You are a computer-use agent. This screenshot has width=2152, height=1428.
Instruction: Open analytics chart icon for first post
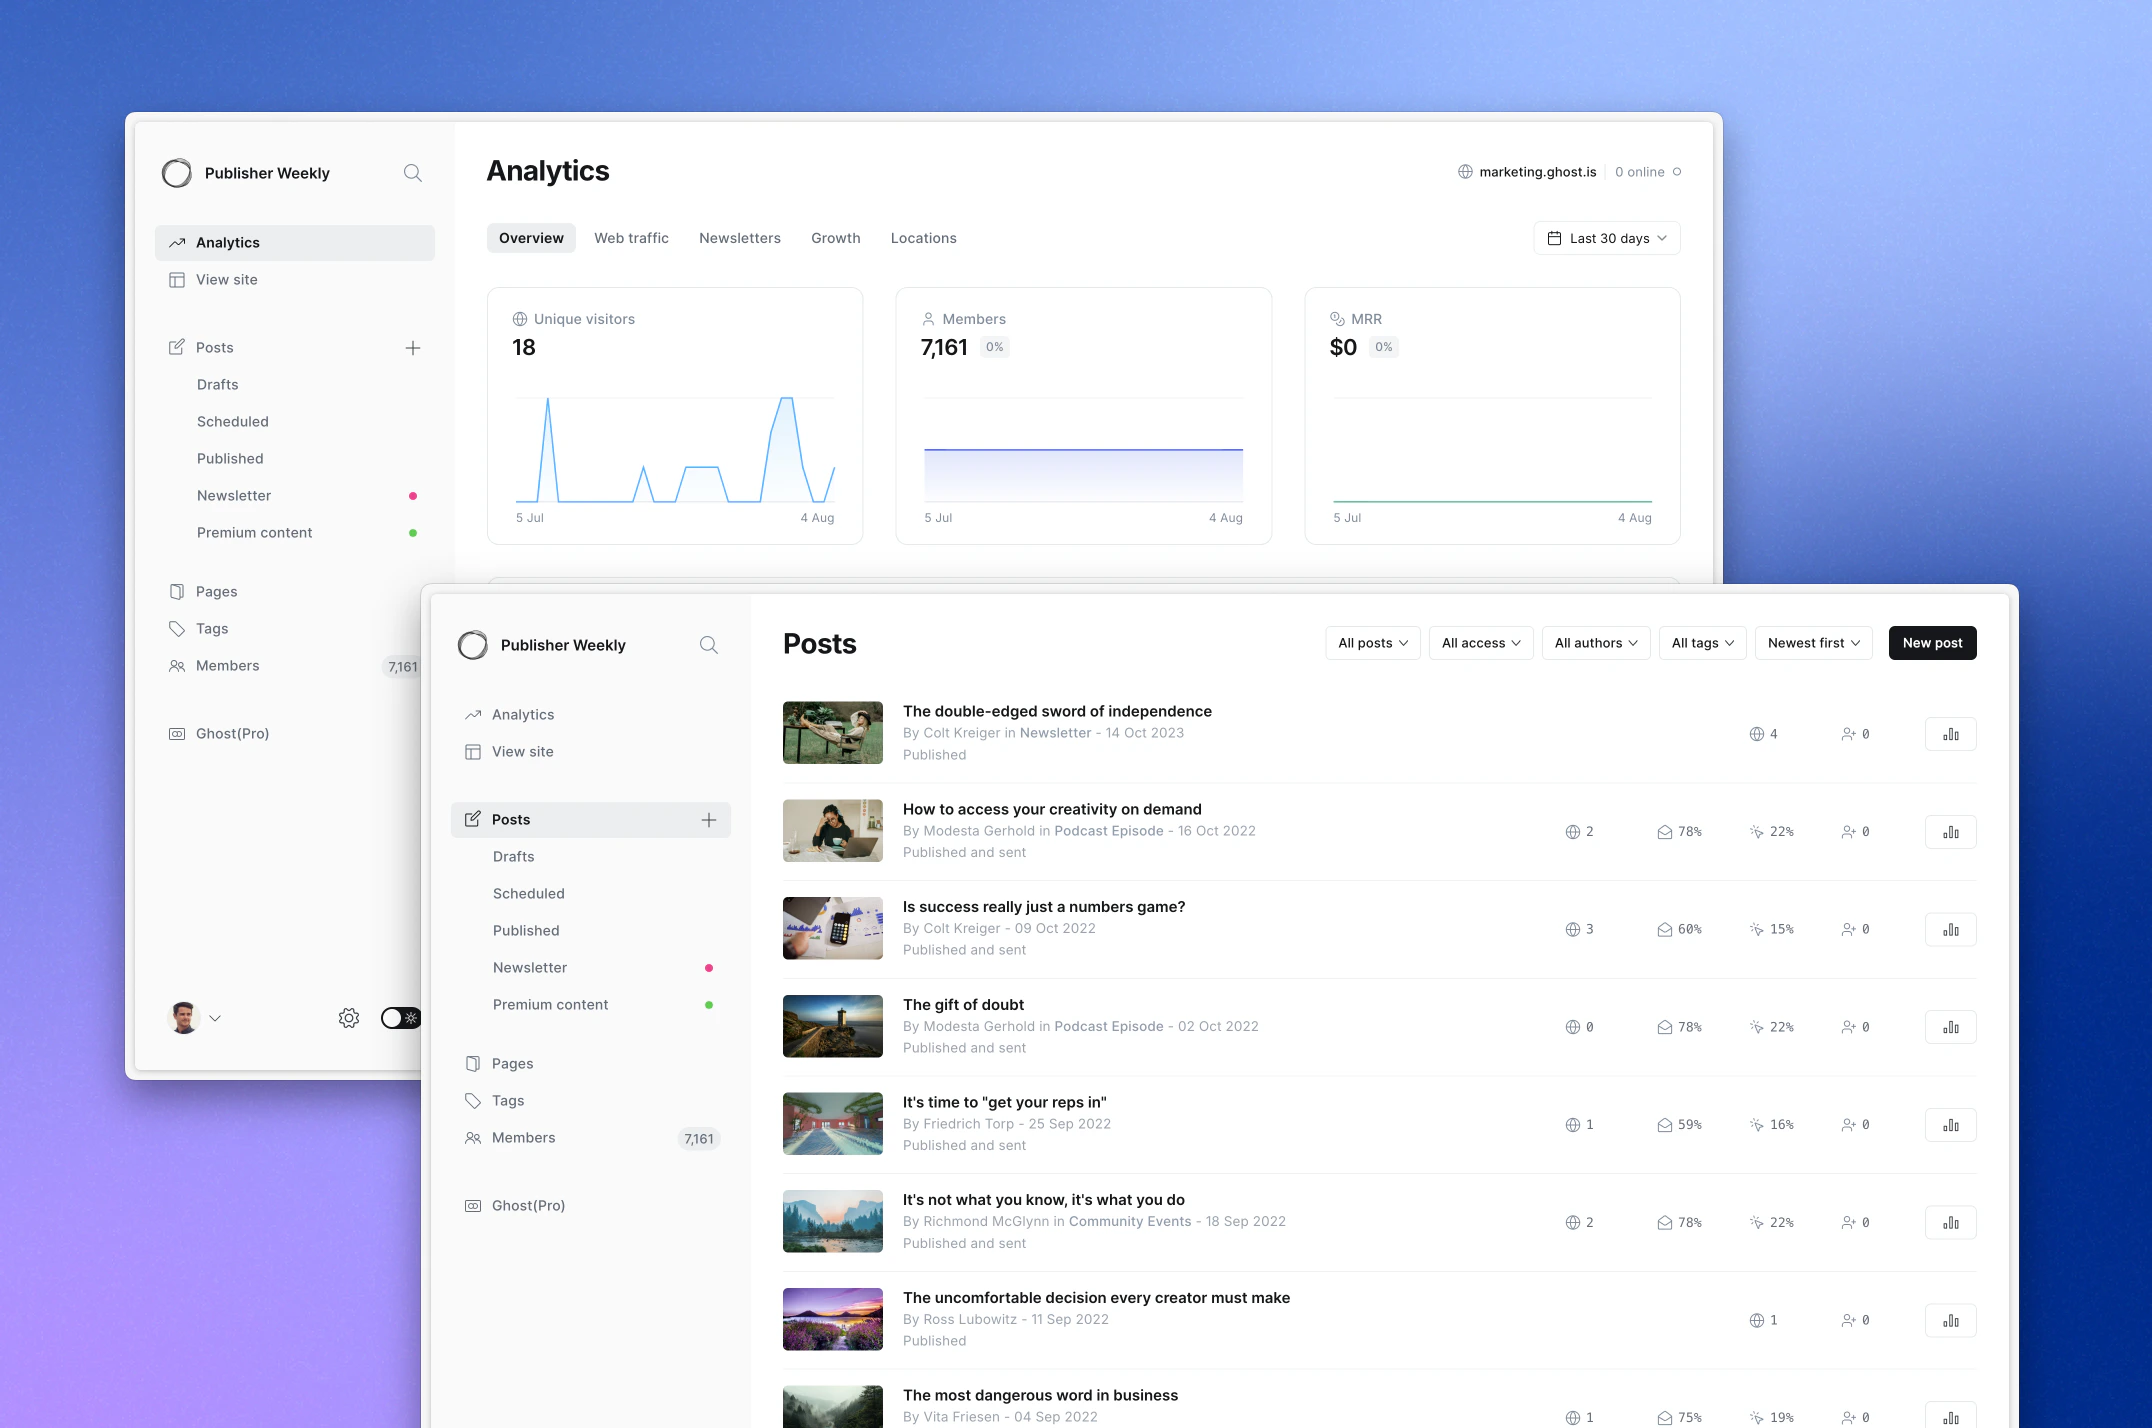pyautogui.click(x=1950, y=734)
